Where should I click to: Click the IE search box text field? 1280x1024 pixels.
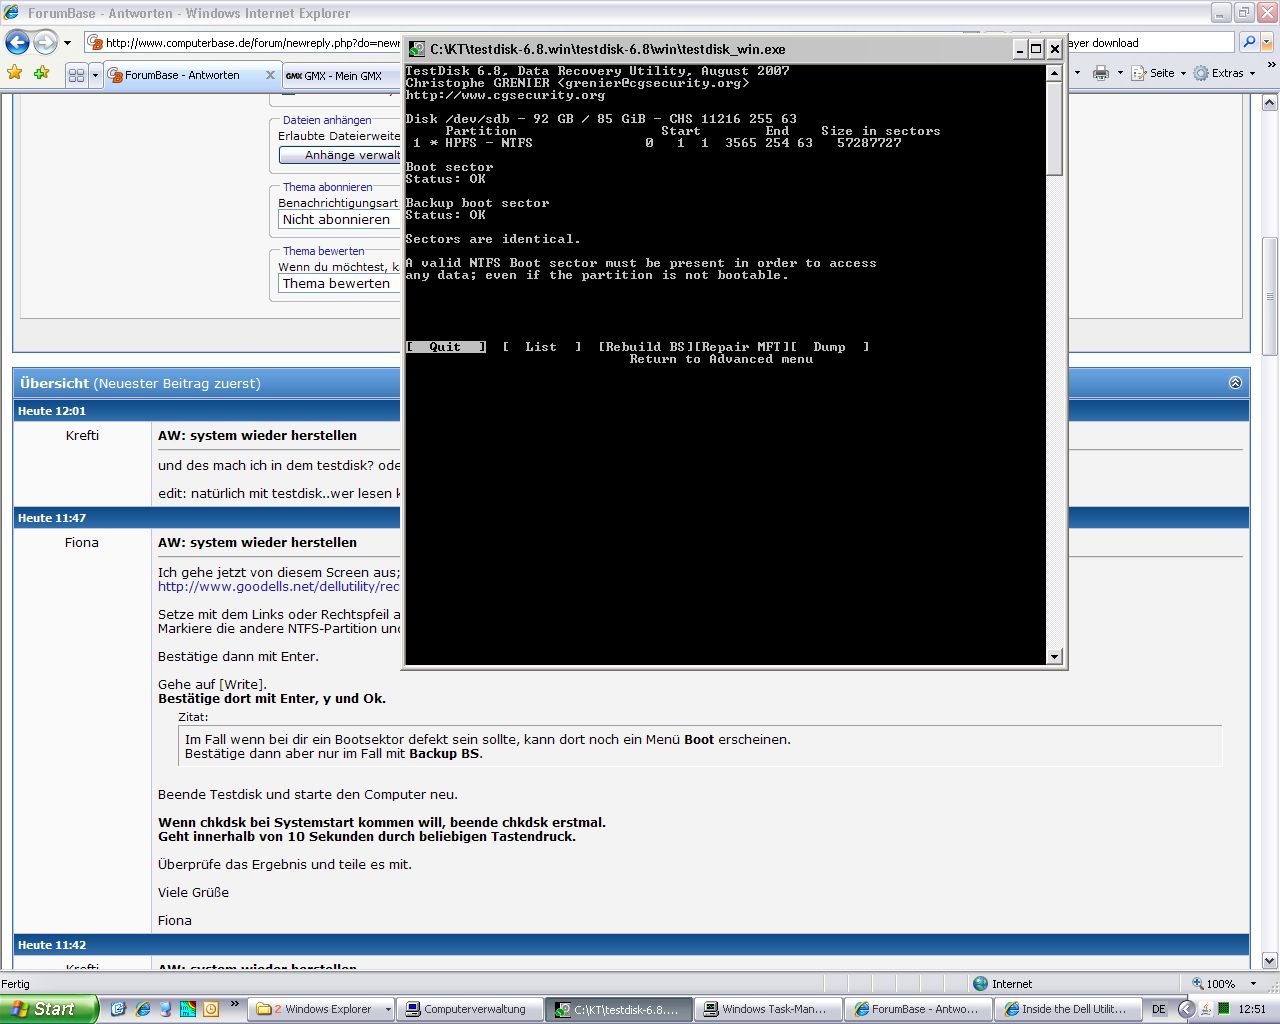point(1150,43)
